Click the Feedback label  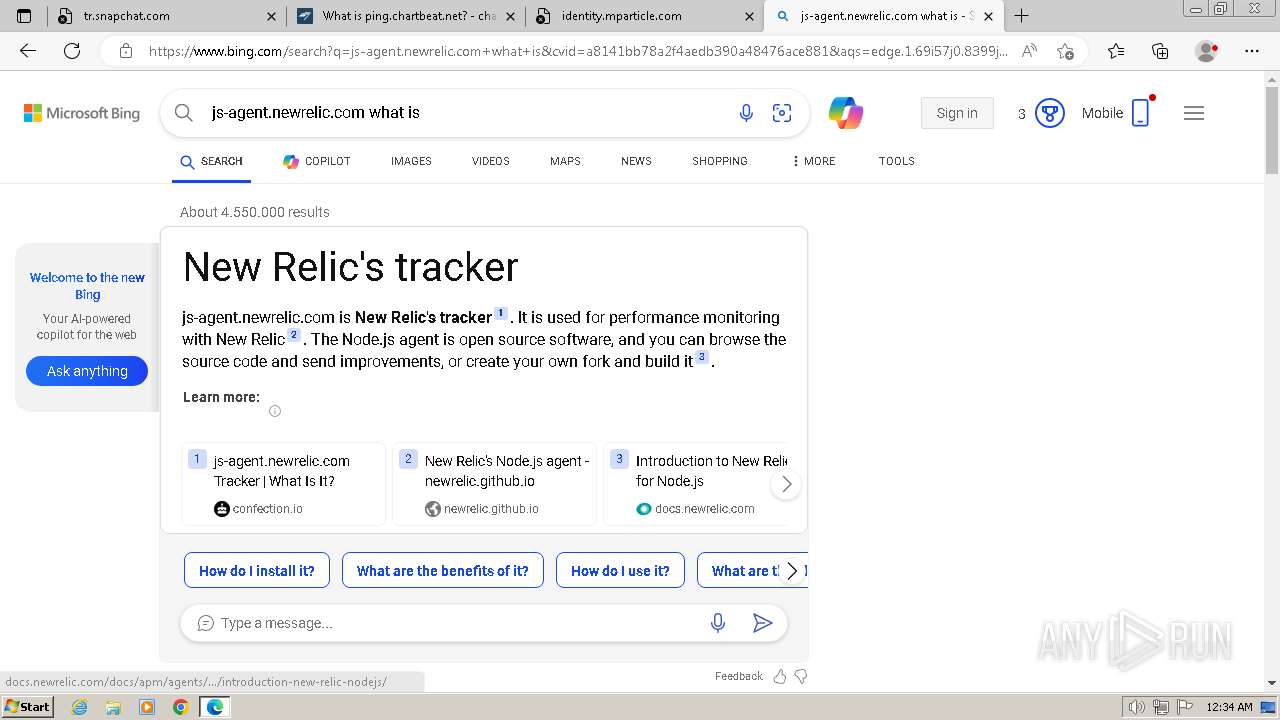point(739,676)
